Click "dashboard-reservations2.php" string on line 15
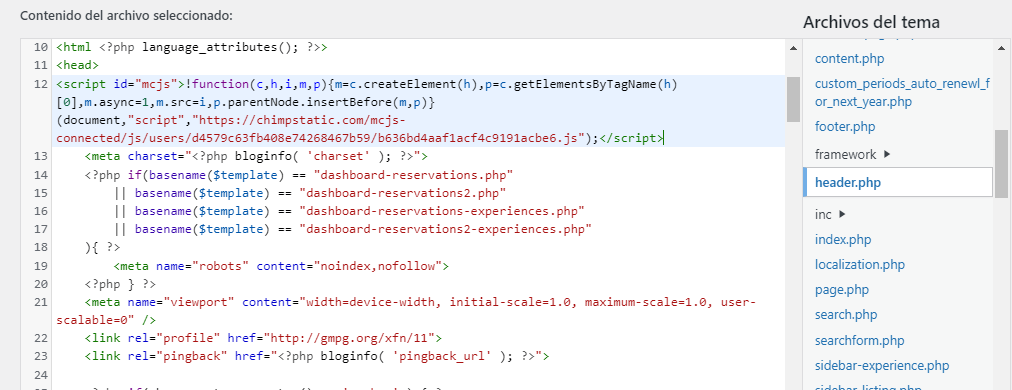 [x=403, y=192]
